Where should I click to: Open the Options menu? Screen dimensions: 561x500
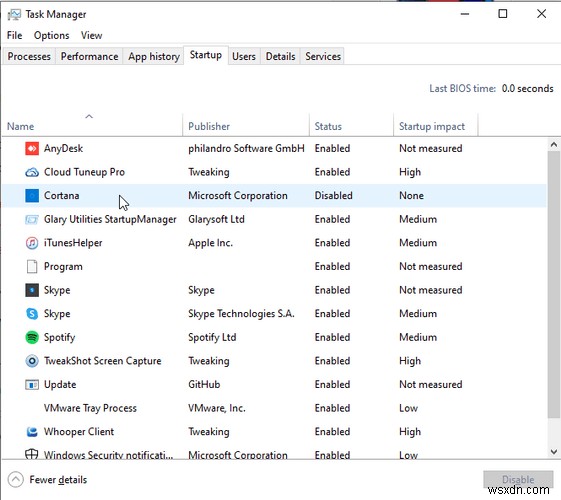pyautogui.click(x=52, y=35)
